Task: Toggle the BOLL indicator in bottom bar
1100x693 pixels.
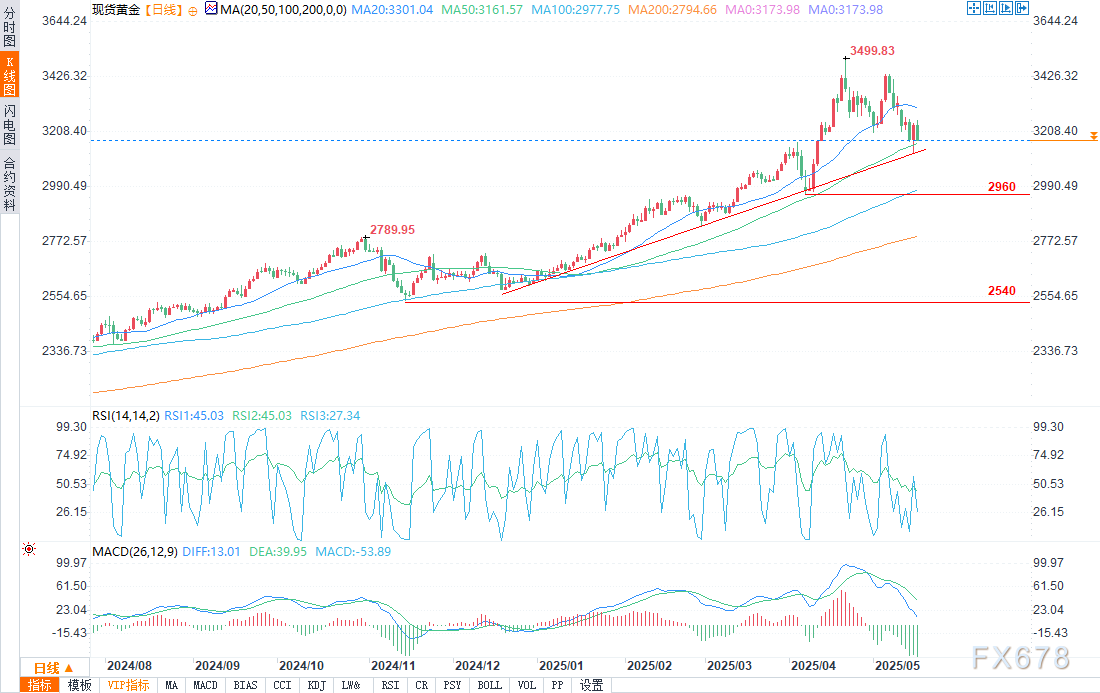Action: pos(489,685)
